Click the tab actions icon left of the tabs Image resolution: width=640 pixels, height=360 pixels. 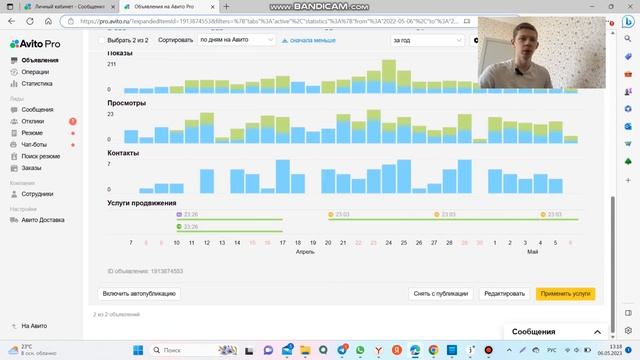(10, 7)
